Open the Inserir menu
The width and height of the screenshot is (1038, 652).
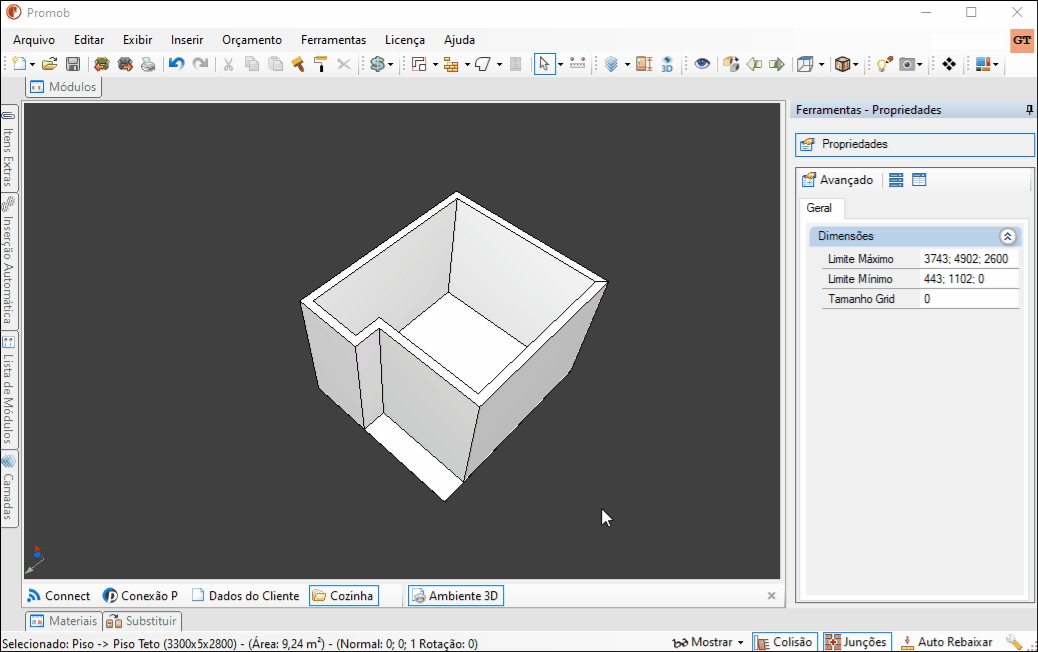click(187, 40)
